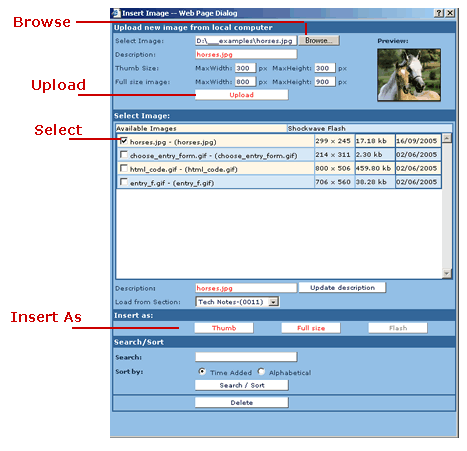Click the Browse button

[319, 40]
